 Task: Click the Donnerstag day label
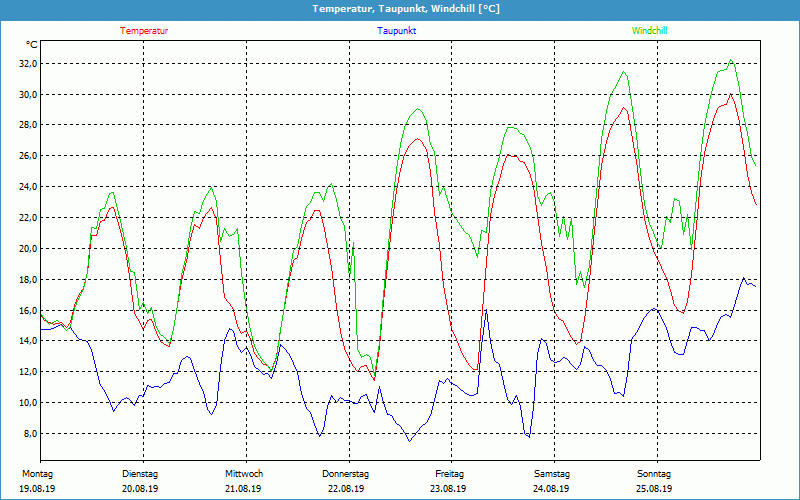click(x=345, y=474)
